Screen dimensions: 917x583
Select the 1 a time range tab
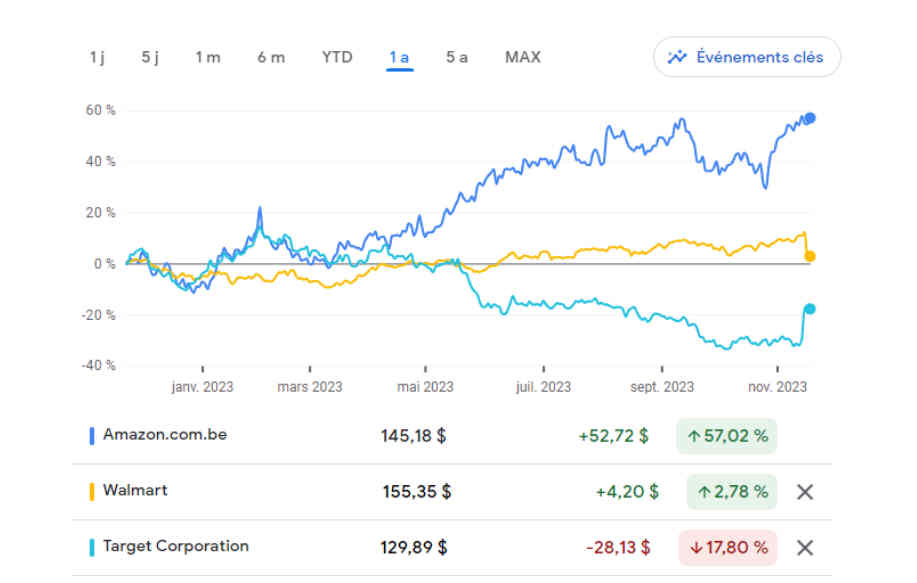pos(399,57)
